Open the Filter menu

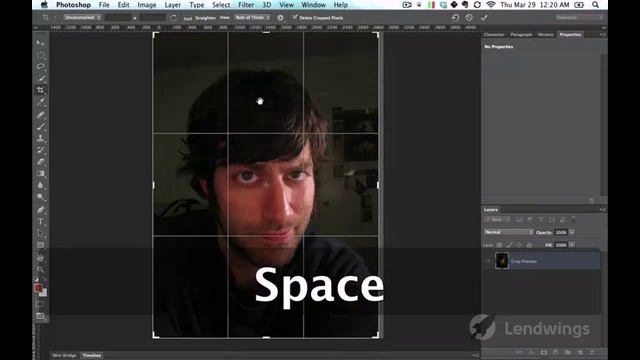point(246,5)
